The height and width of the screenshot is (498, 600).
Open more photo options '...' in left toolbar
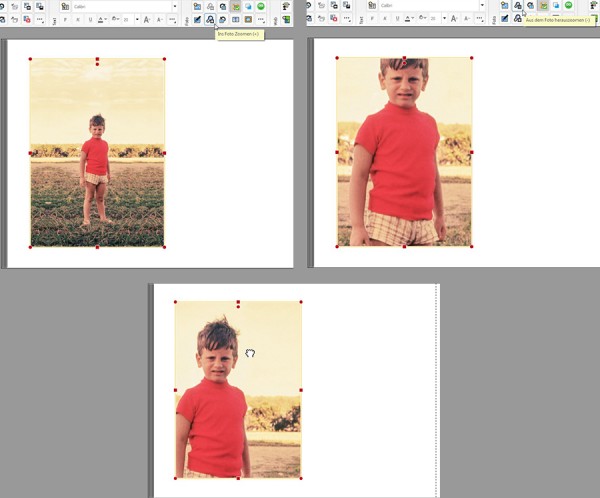(261, 19)
